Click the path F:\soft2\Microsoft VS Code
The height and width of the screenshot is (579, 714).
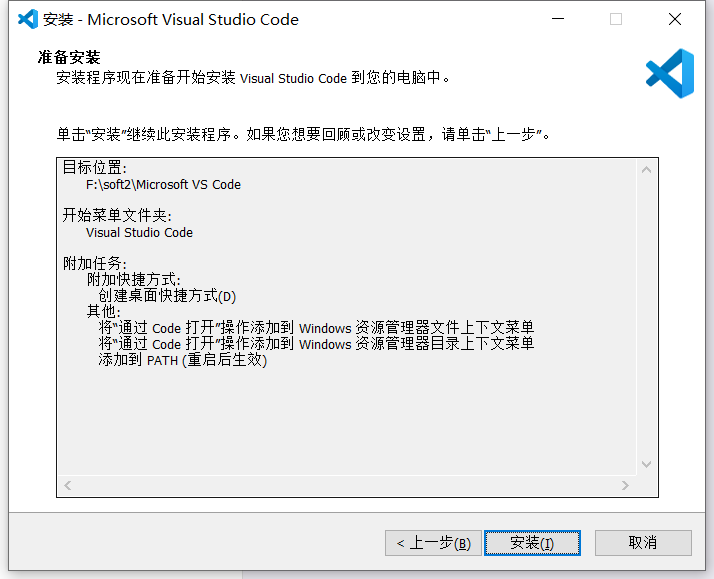coord(163,184)
